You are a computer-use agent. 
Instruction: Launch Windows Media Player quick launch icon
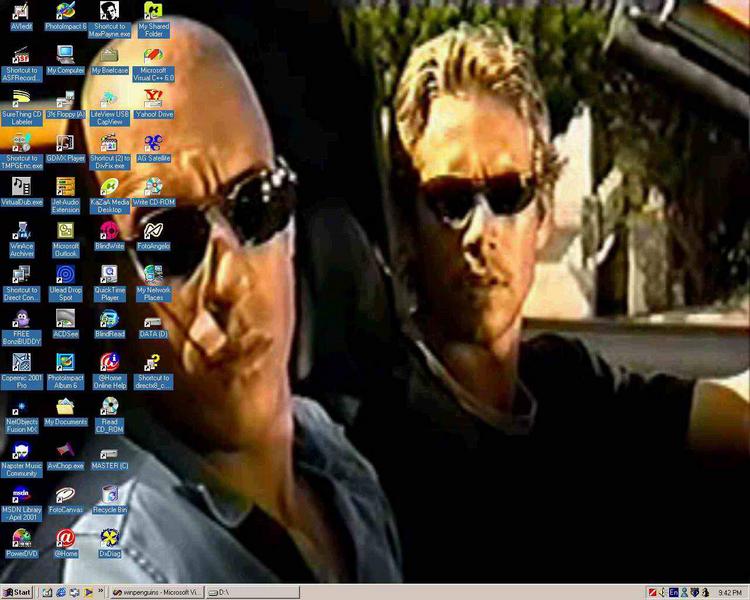(x=88, y=592)
